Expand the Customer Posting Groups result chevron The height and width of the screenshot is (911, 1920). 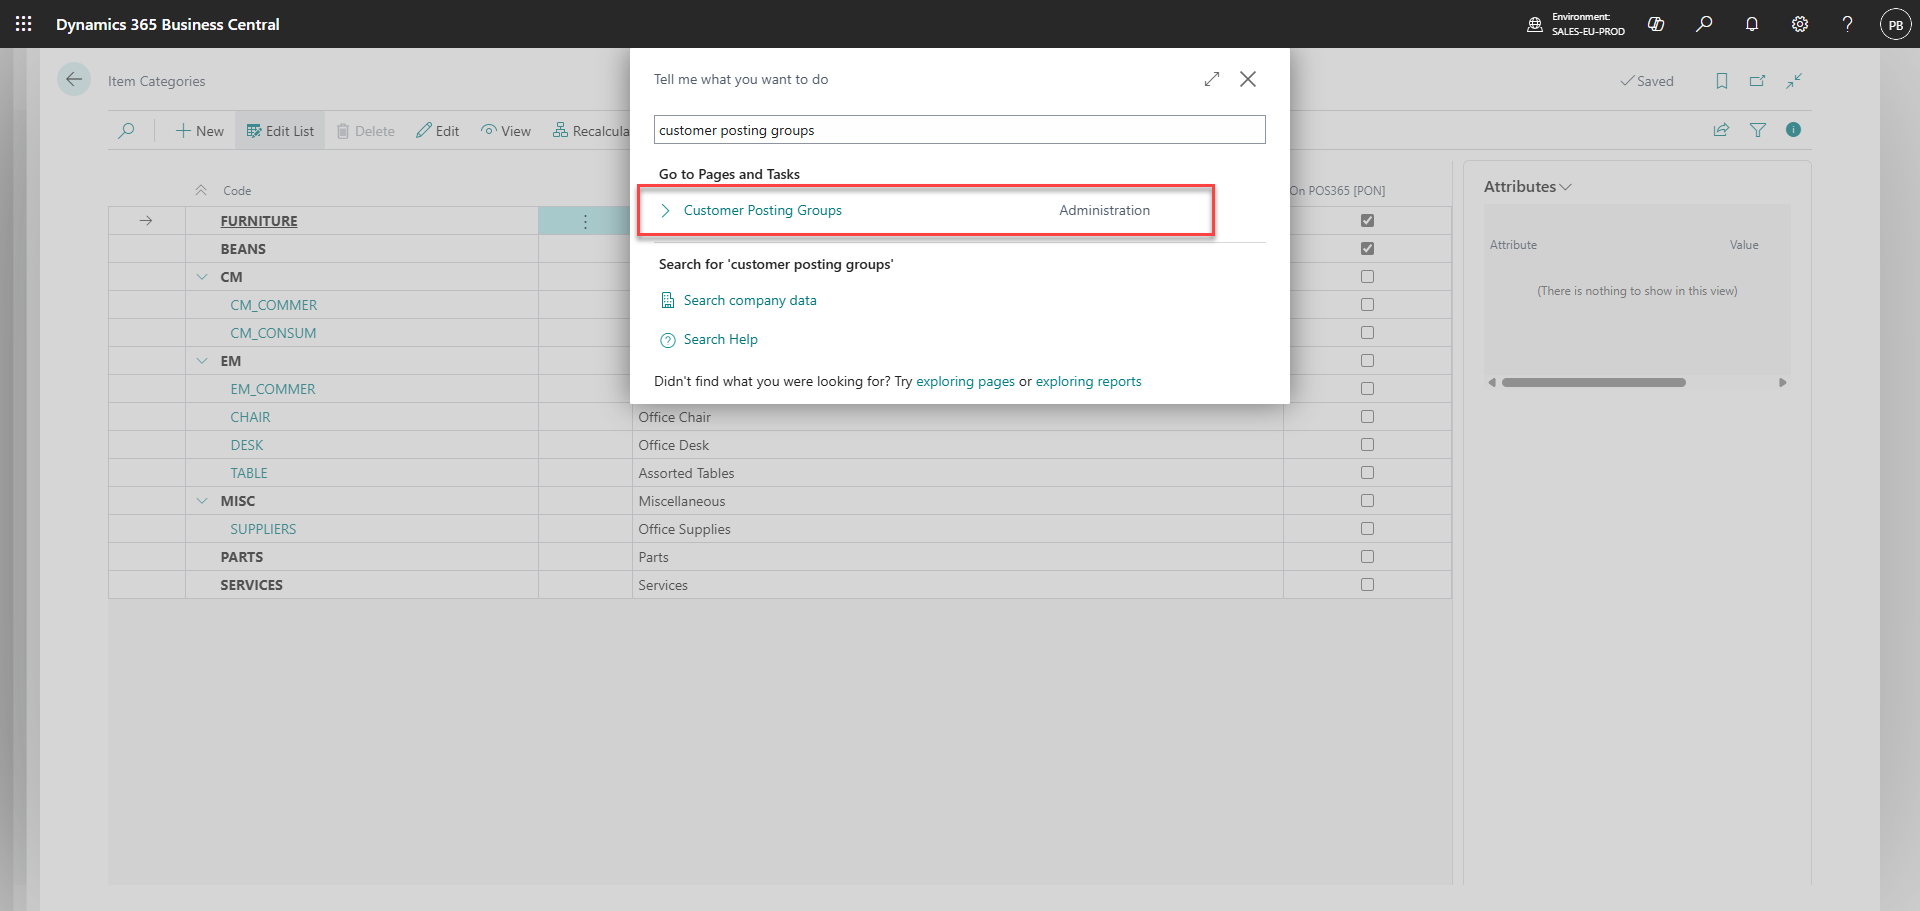666,210
